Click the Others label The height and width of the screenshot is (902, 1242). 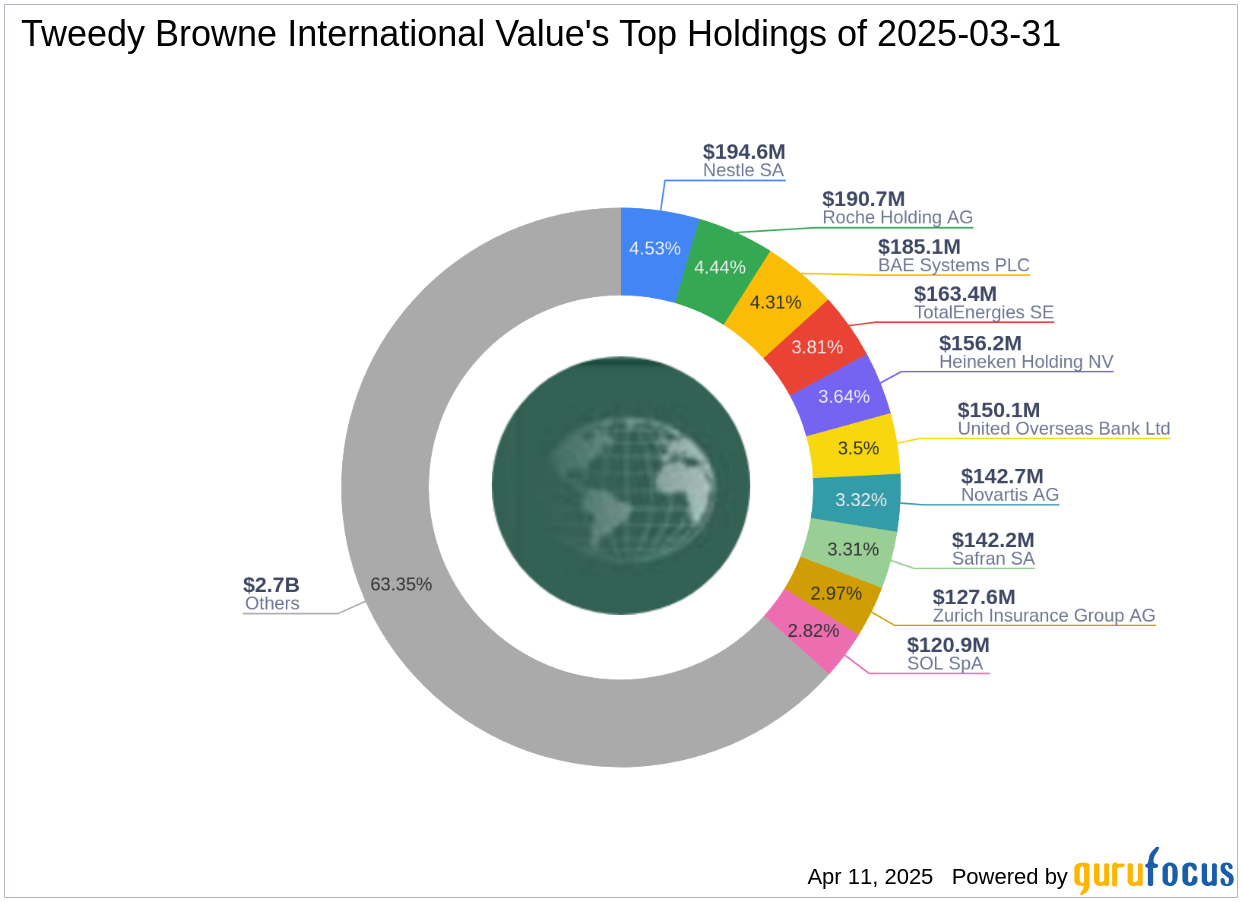(x=271, y=604)
